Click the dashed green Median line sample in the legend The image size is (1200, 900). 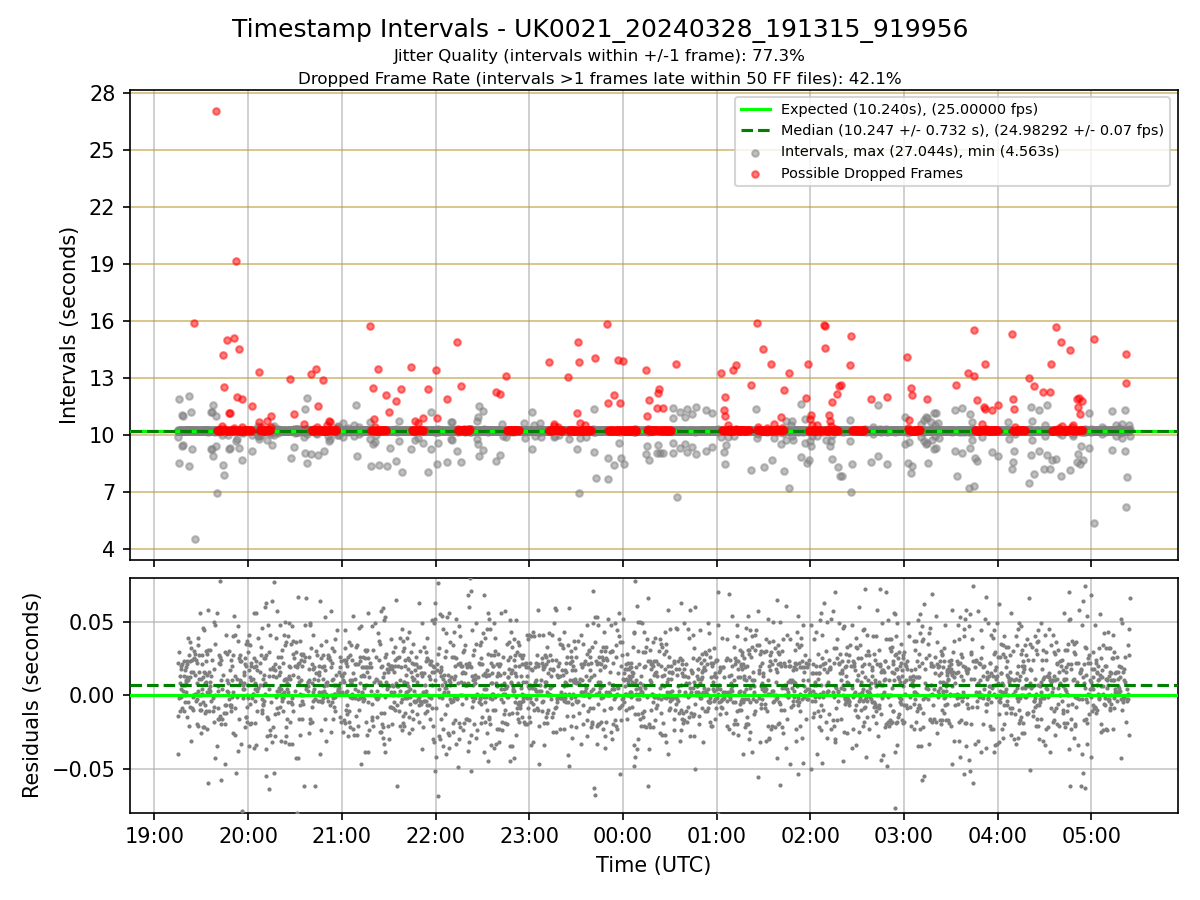[x=756, y=130]
